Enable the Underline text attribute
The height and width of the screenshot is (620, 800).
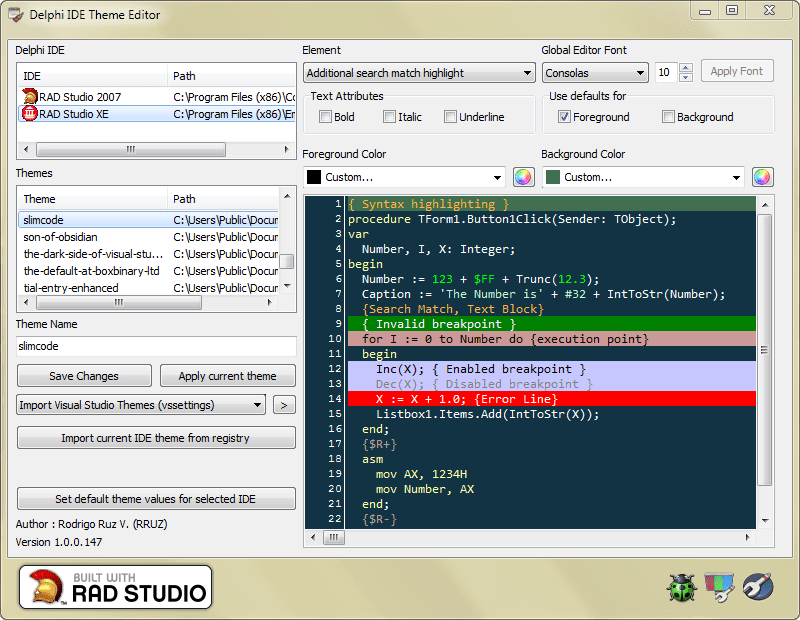click(450, 117)
